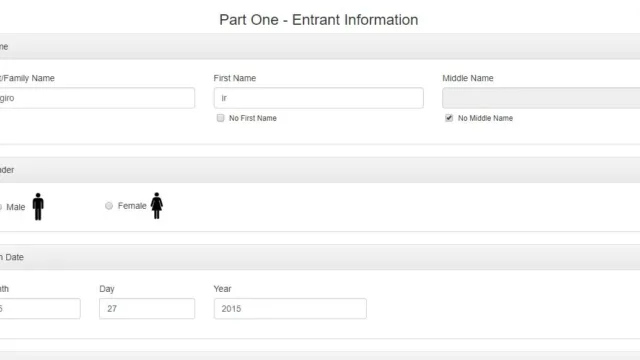
Task: Click the "Day" field label
Action: 107,289
